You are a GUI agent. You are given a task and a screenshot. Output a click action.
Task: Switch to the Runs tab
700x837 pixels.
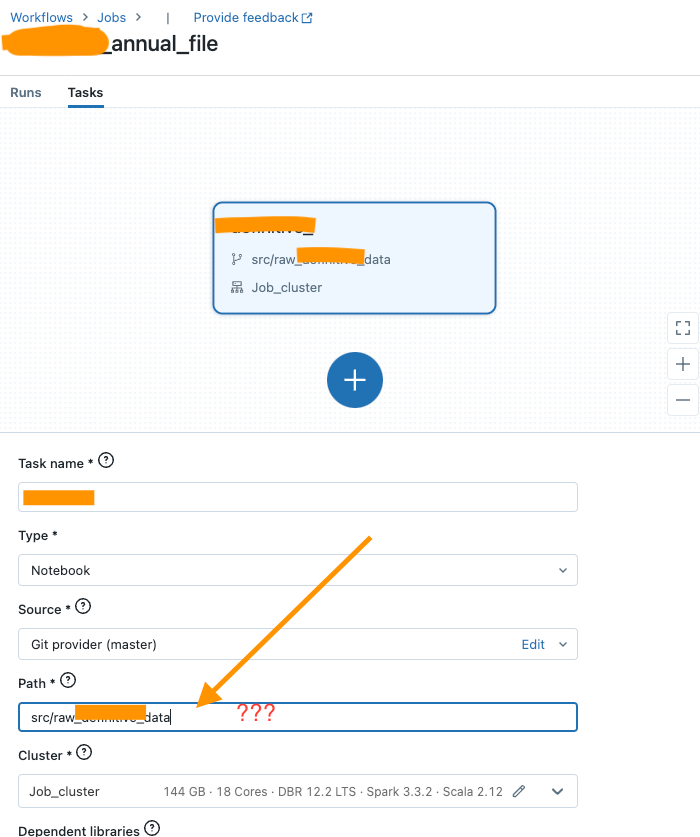(26, 92)
